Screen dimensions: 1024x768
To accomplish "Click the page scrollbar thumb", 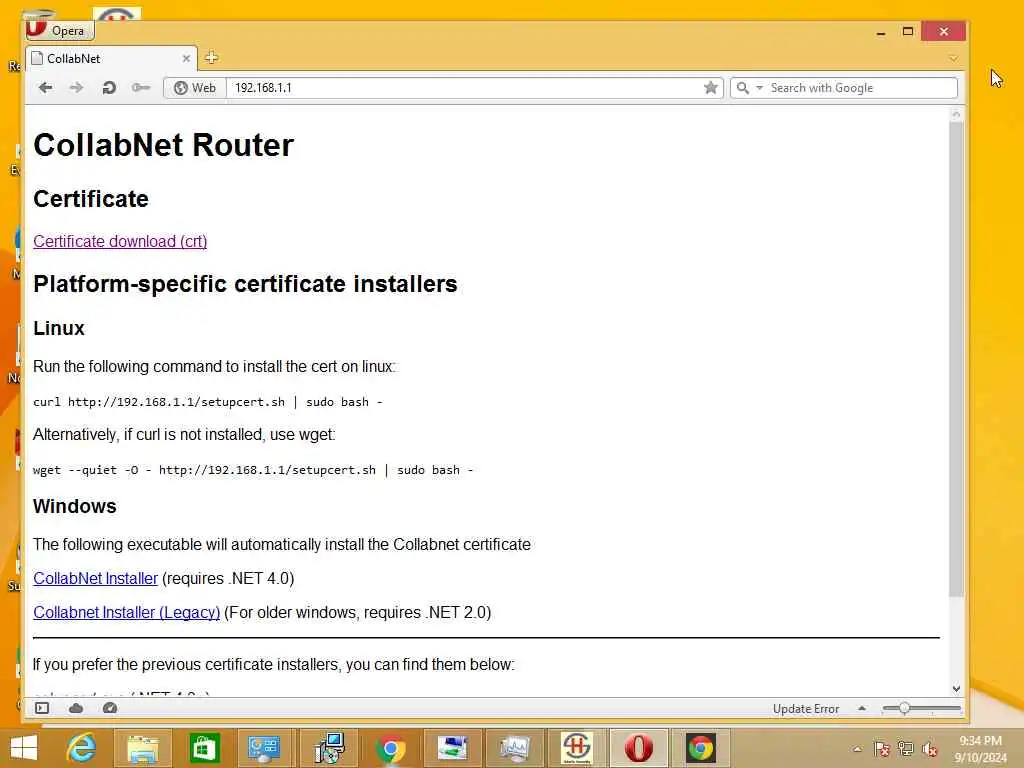I will pyautogui.click(x=956, y=359).
